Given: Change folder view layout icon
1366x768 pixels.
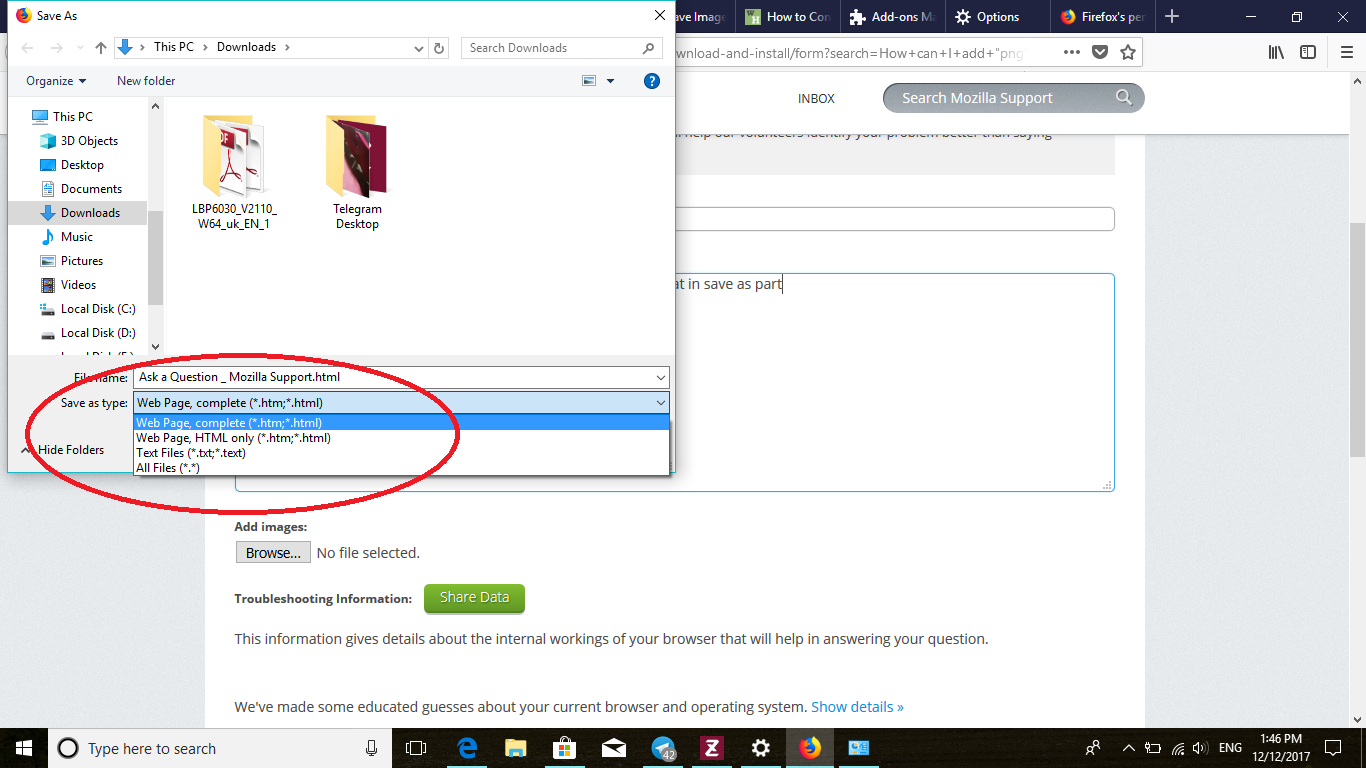Looking at the screenshot, I should (589, 81).
